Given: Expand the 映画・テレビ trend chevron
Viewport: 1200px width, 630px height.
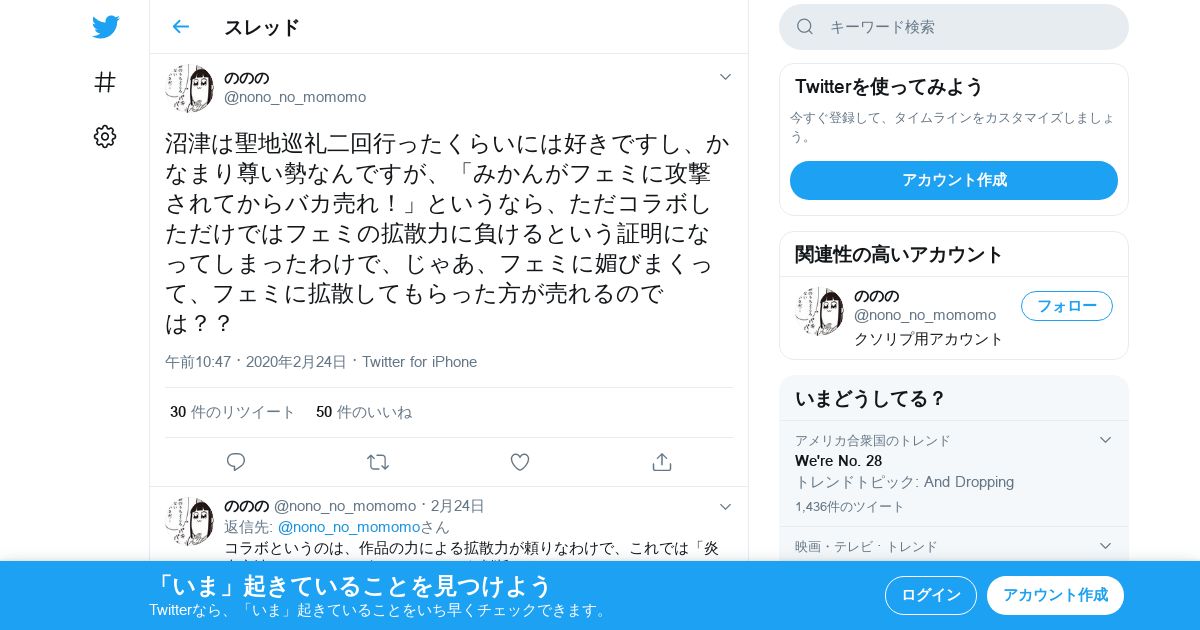Looking at the screenshot, I should (1105, 546).
